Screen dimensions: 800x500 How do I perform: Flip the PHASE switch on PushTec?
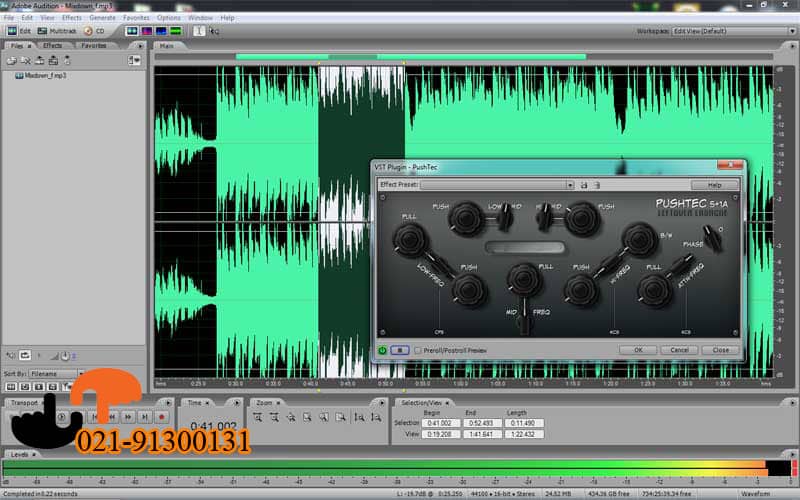712,237
